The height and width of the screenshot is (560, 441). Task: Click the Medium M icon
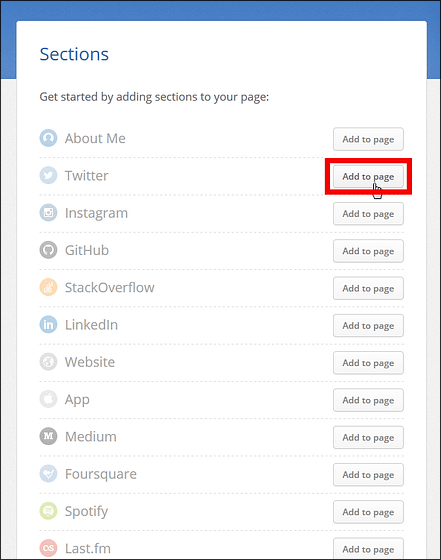(48, 436)
